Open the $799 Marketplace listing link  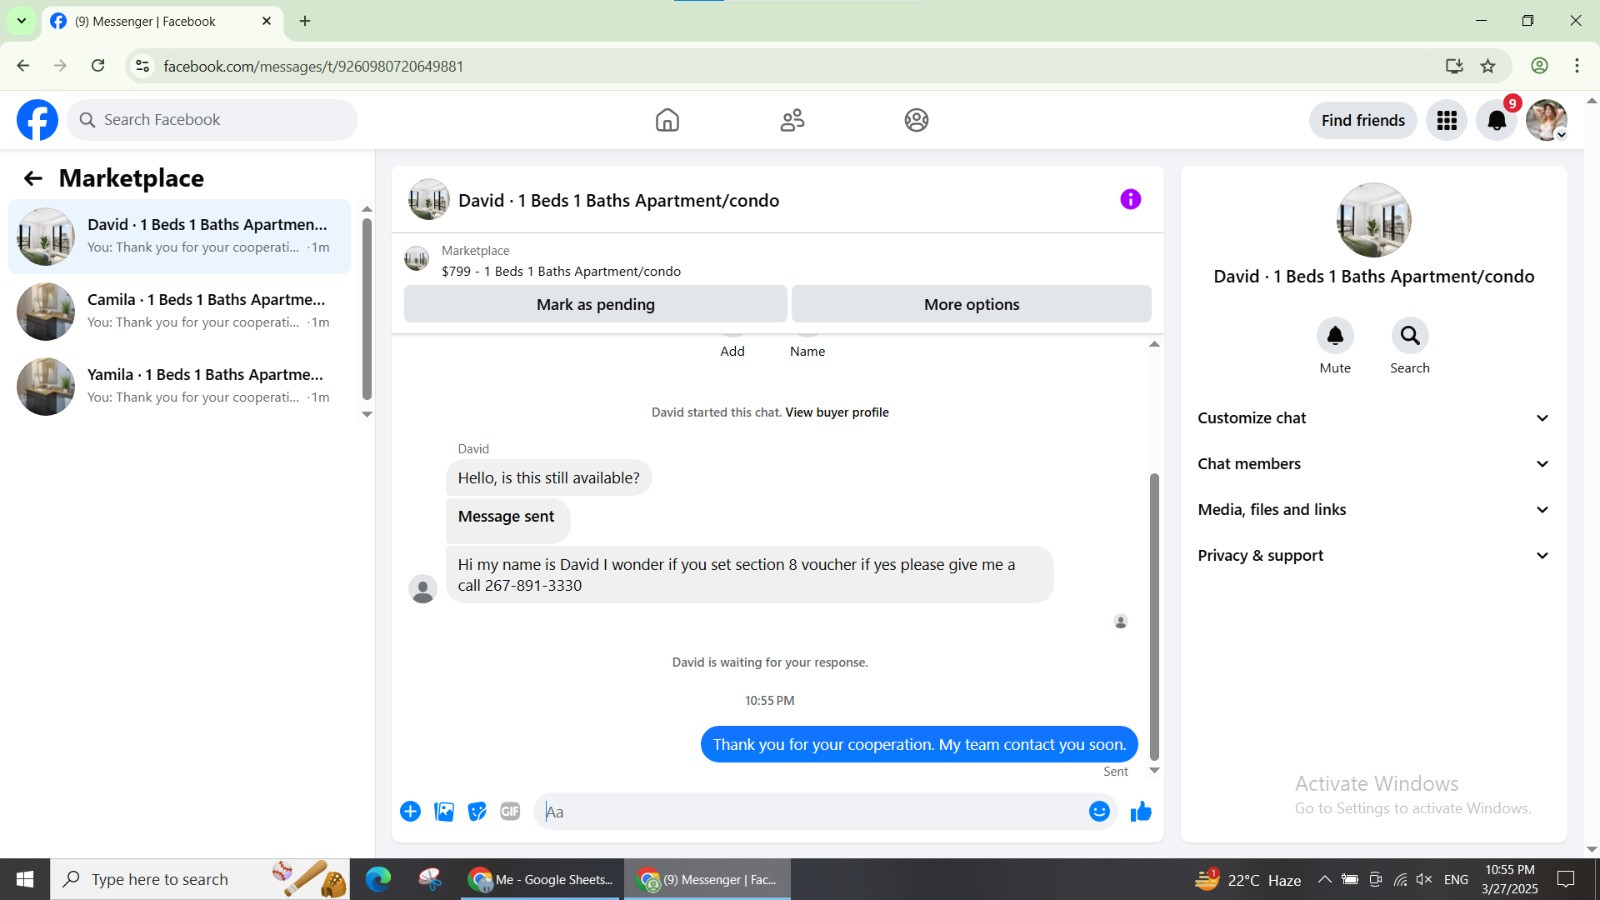[561, 271]
